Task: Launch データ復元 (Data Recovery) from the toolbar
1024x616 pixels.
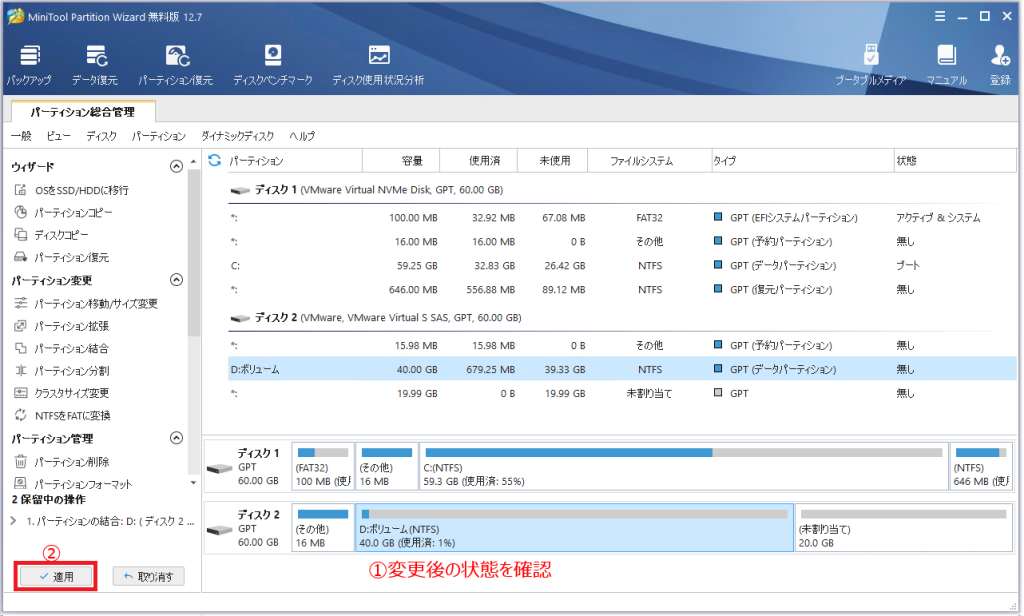Action: (x=95, y=65)
